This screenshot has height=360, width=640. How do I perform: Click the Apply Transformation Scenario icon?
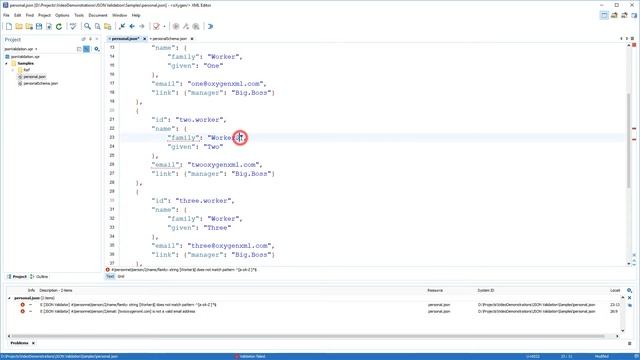tap(176, 27)
